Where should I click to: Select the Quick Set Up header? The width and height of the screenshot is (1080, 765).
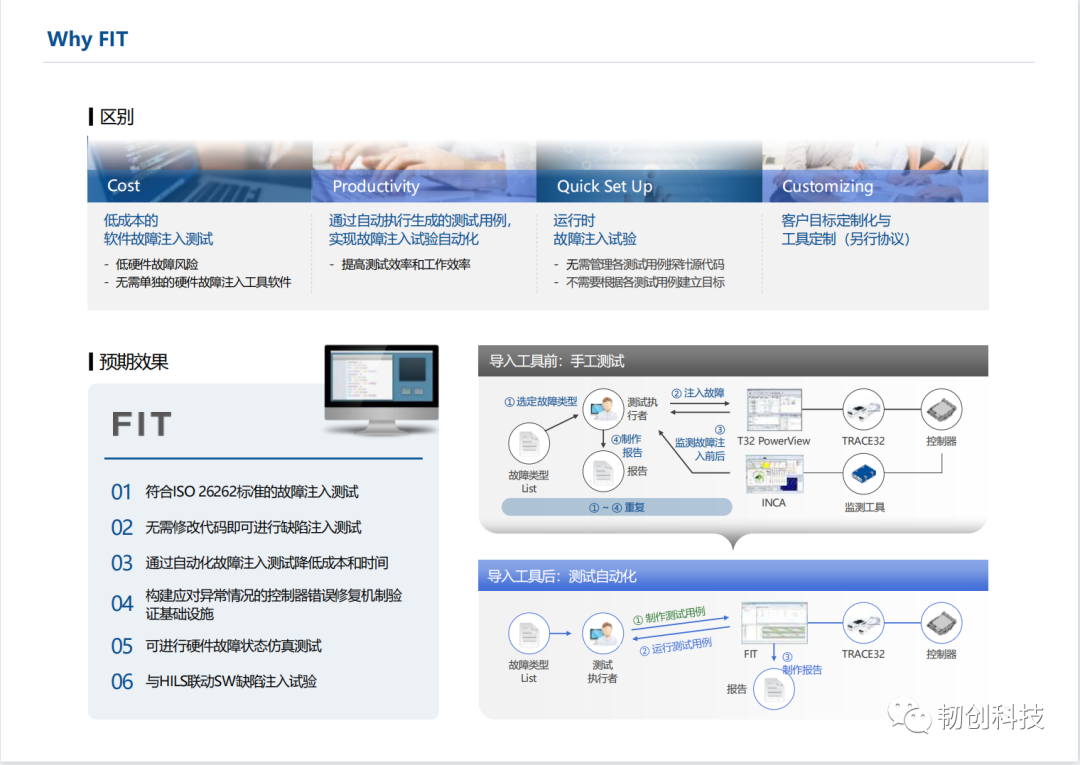604,186
